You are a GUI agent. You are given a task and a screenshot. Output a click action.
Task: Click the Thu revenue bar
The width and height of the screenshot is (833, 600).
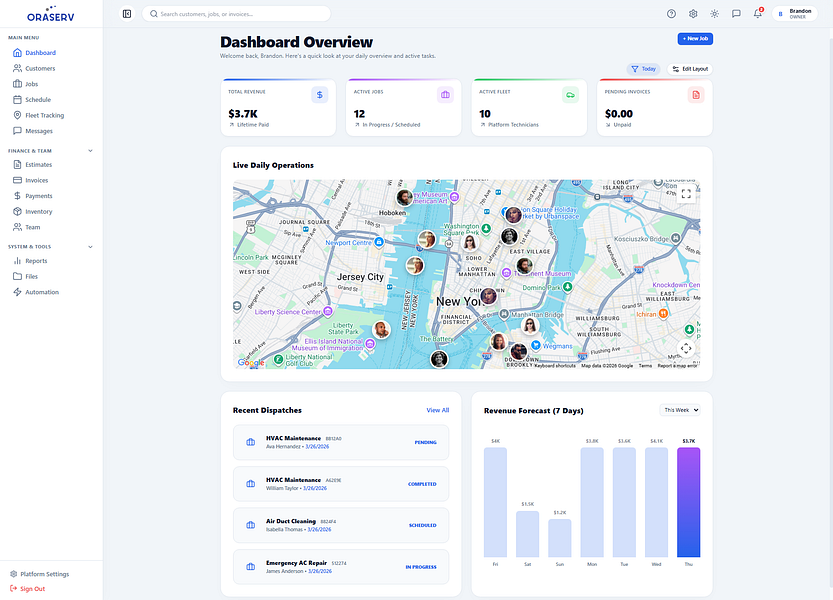(688, 502)
